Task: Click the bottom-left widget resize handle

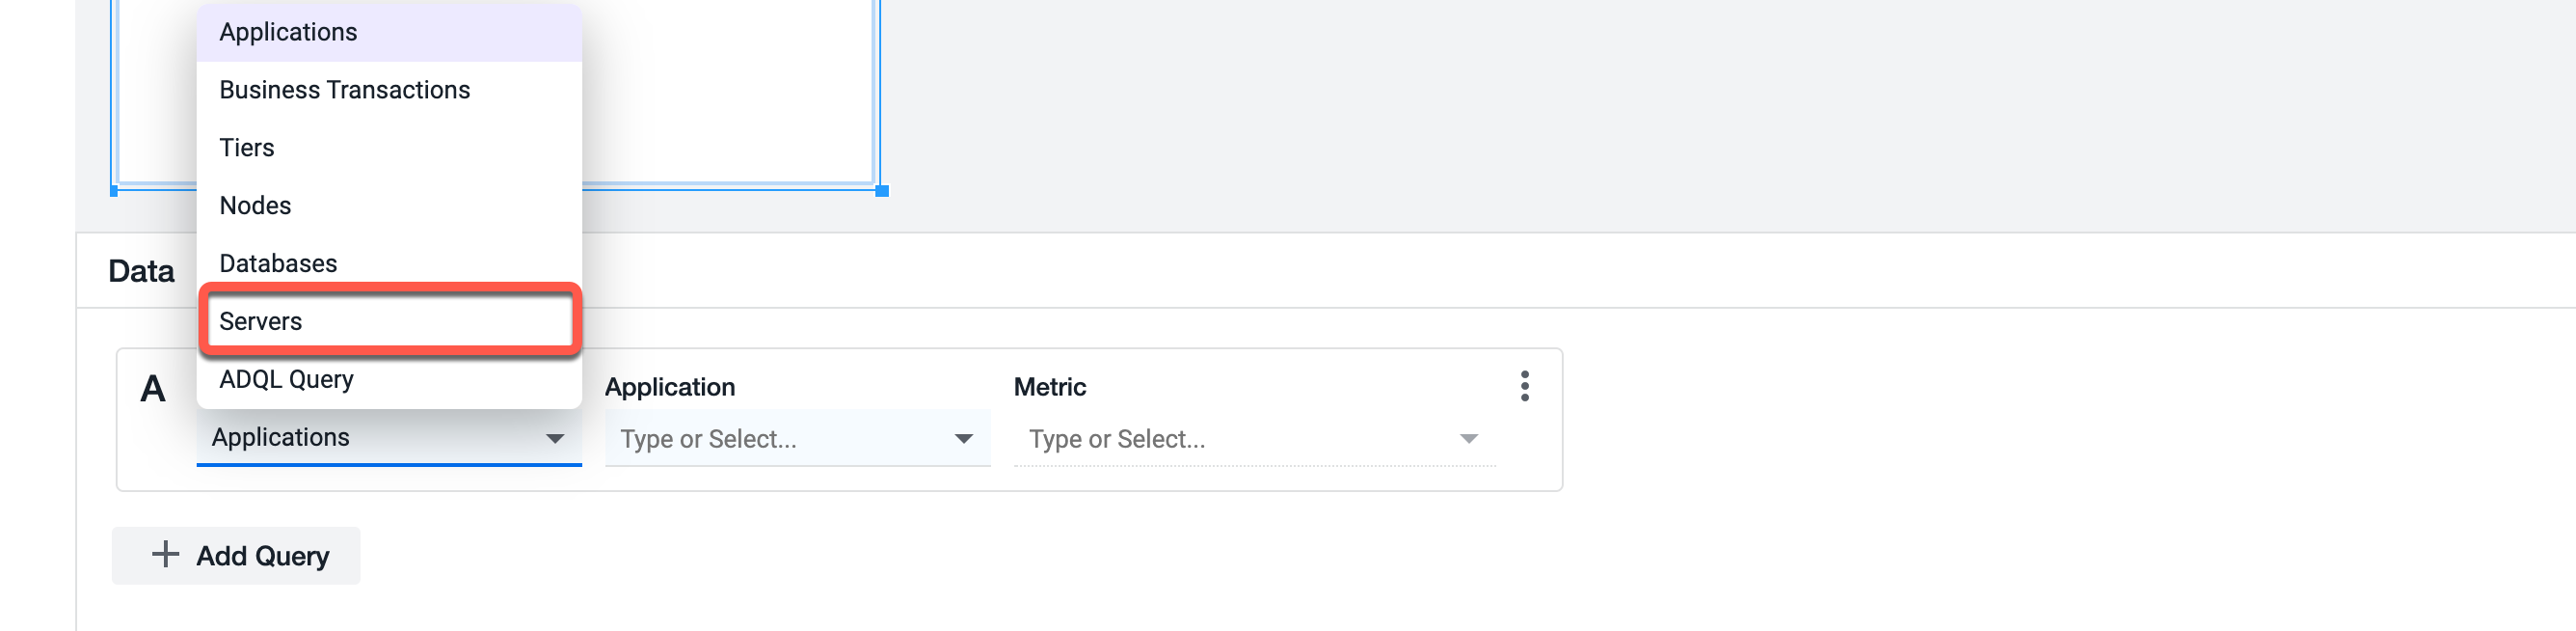Action: [114, 190]
